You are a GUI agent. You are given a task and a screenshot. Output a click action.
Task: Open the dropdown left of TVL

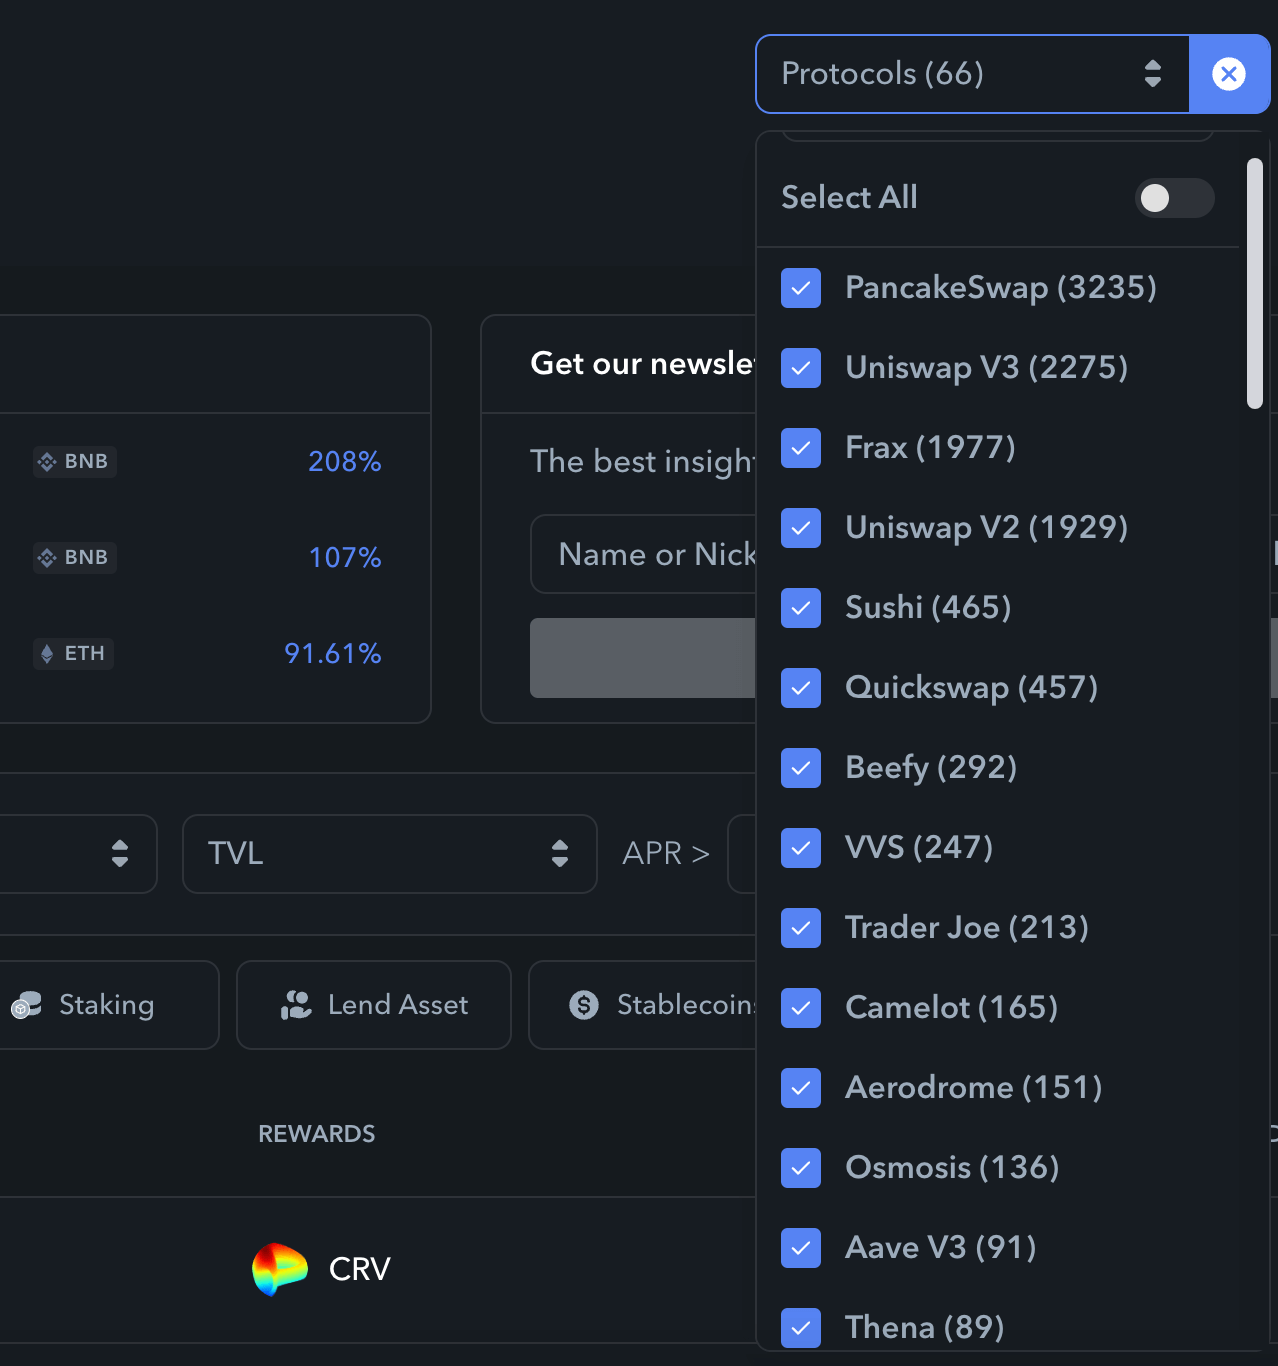[x=78, y=854]
